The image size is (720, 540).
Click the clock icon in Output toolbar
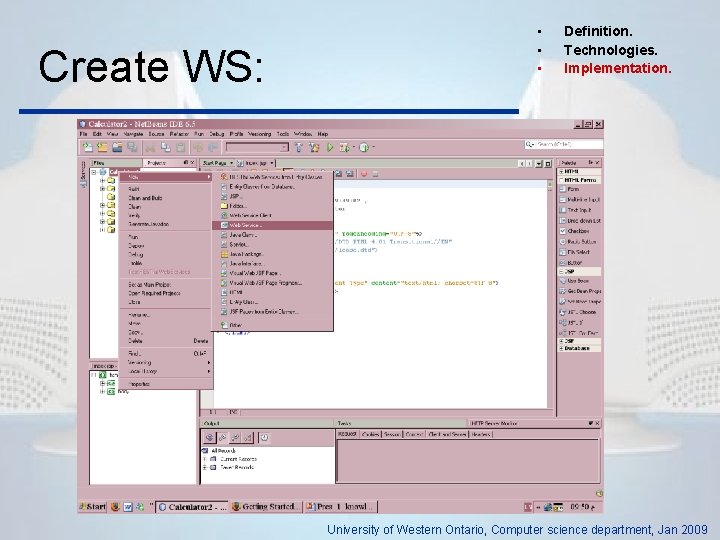pos(264,438)
